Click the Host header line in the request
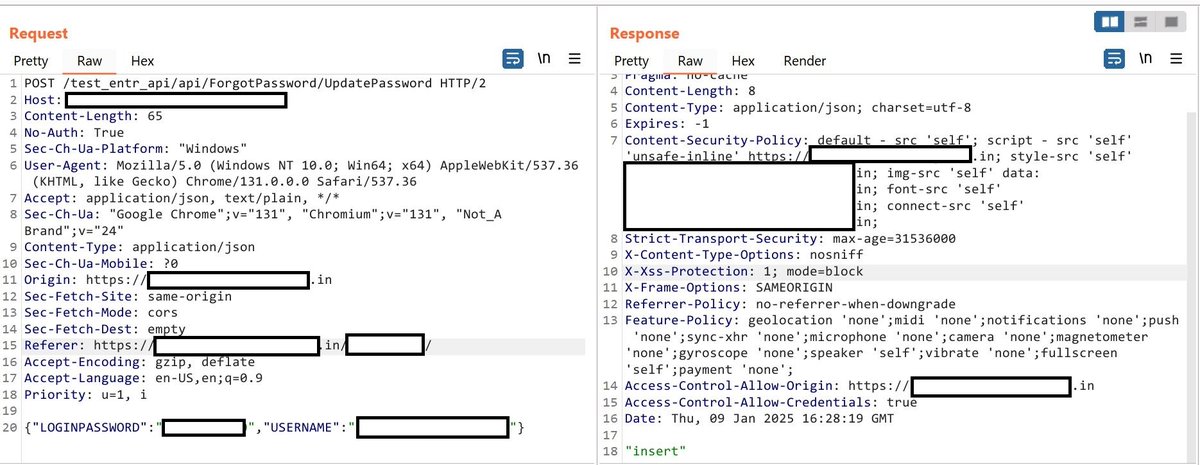Viewport: 1200px width, 465px height. [155, 99]
